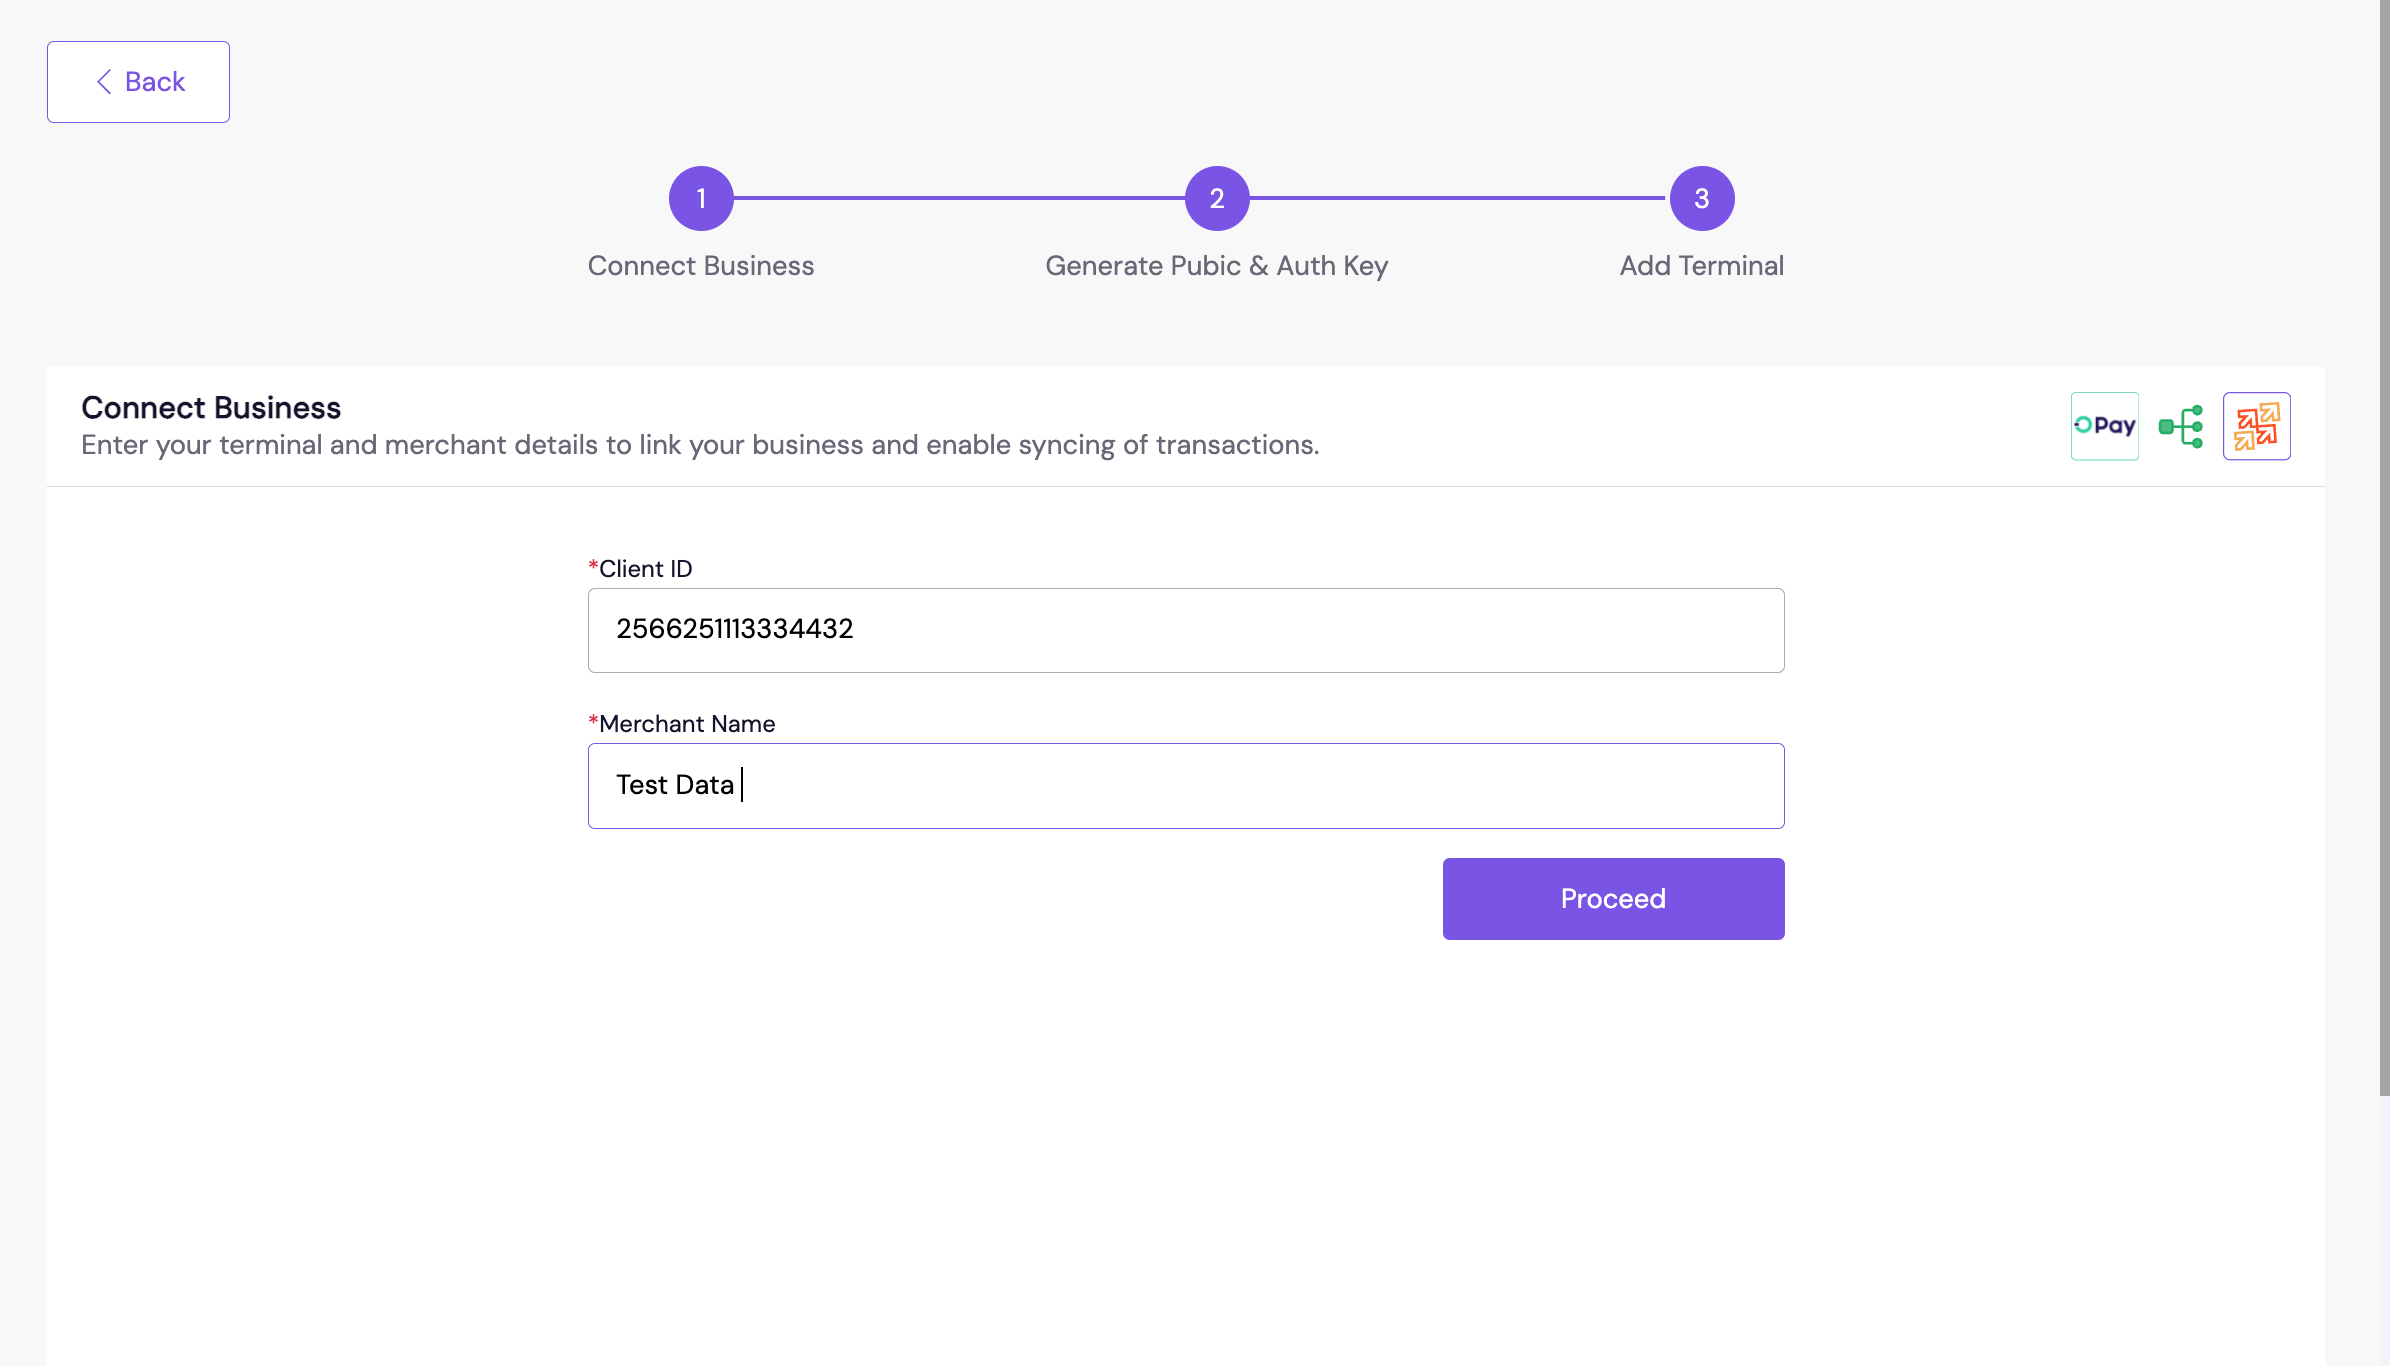Go to Connect Business step label
The image size is (2390, 1366).
(700, 266)
